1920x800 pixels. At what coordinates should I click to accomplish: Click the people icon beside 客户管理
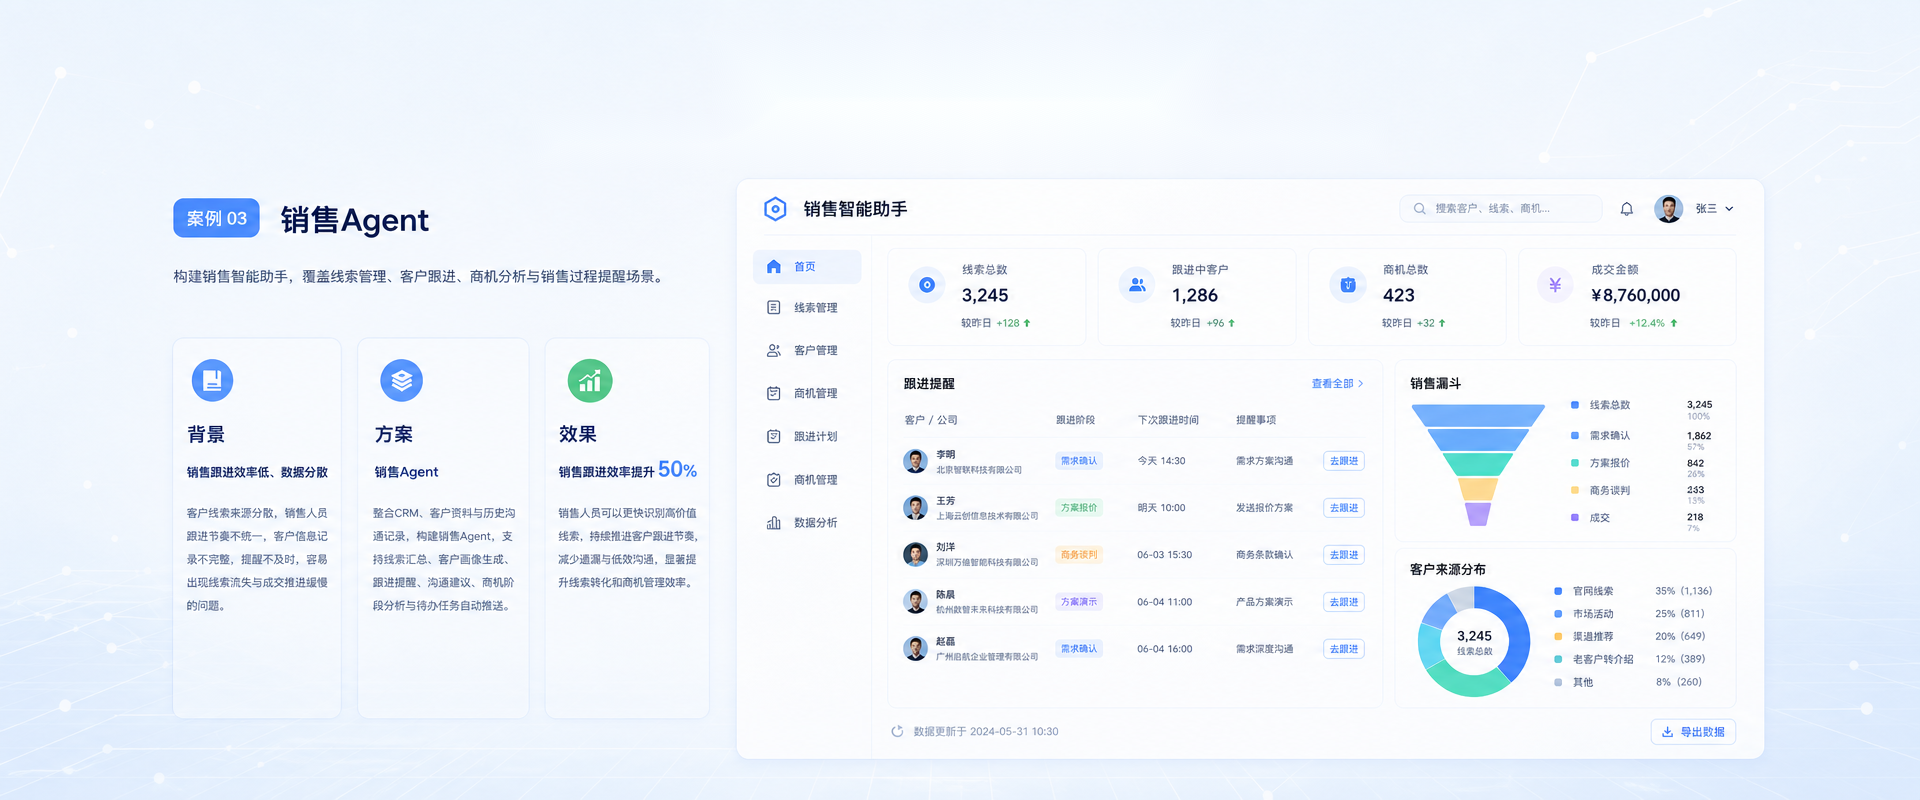pyautogui.click(x=774, y=351)
